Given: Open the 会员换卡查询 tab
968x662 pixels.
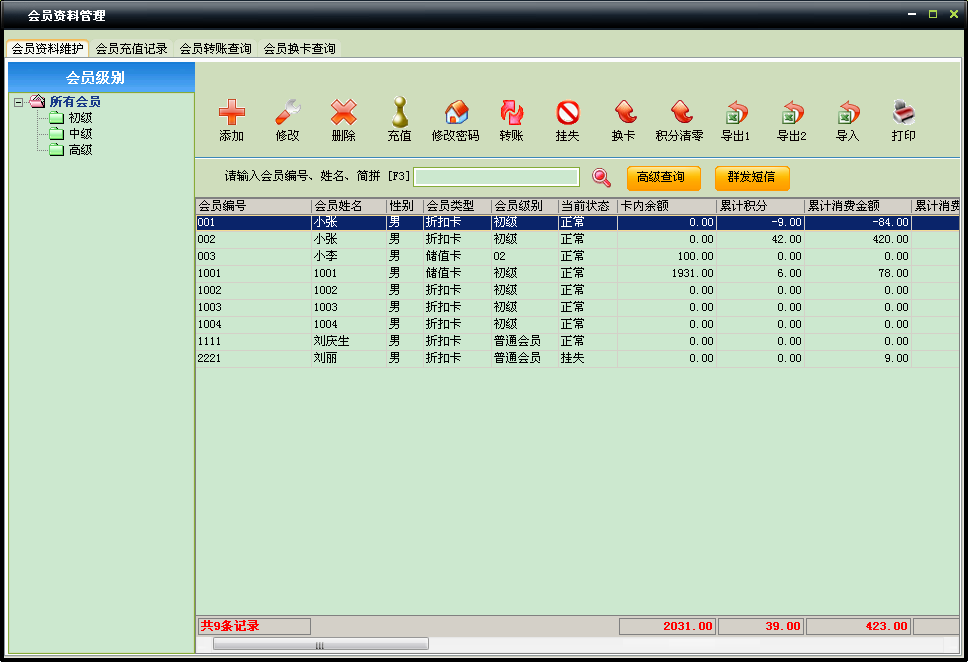Looking at the screenshot, I should 299,48.
